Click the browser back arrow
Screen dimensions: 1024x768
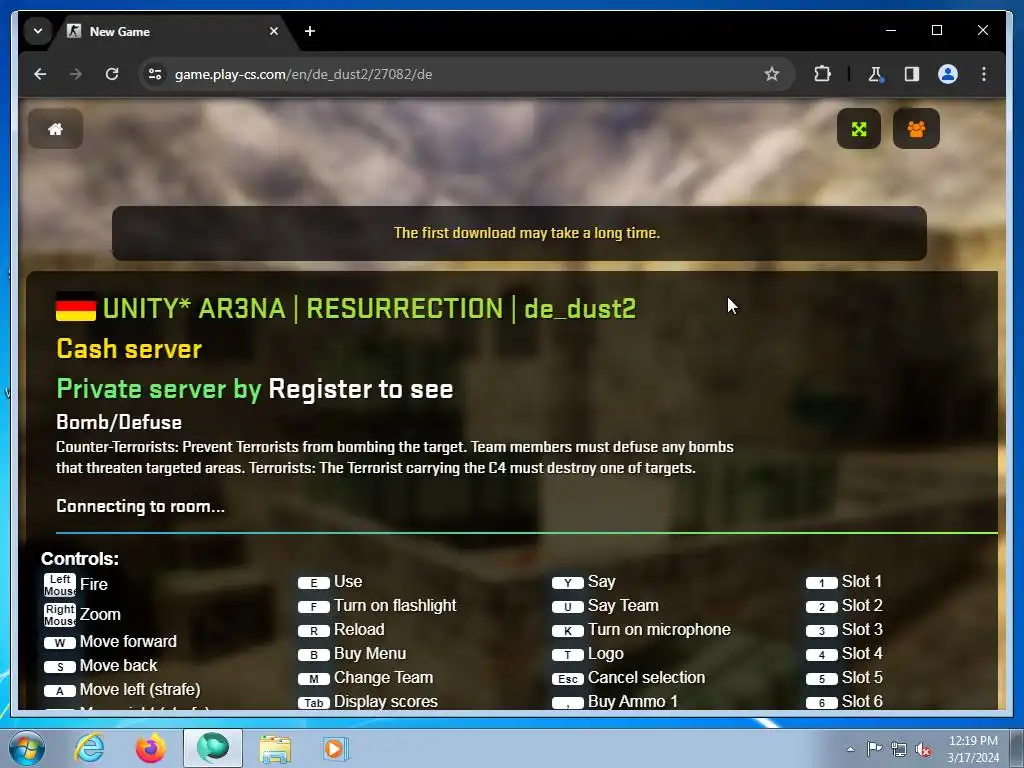coord(40,74)
